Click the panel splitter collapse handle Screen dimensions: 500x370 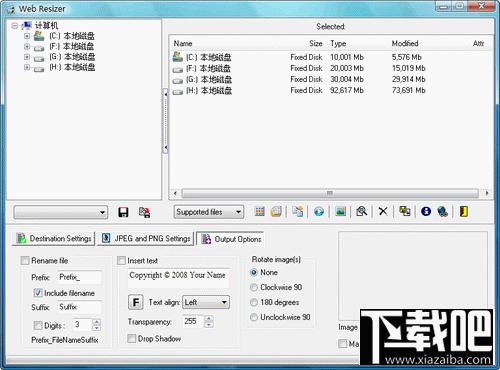[x=165, y=121]
